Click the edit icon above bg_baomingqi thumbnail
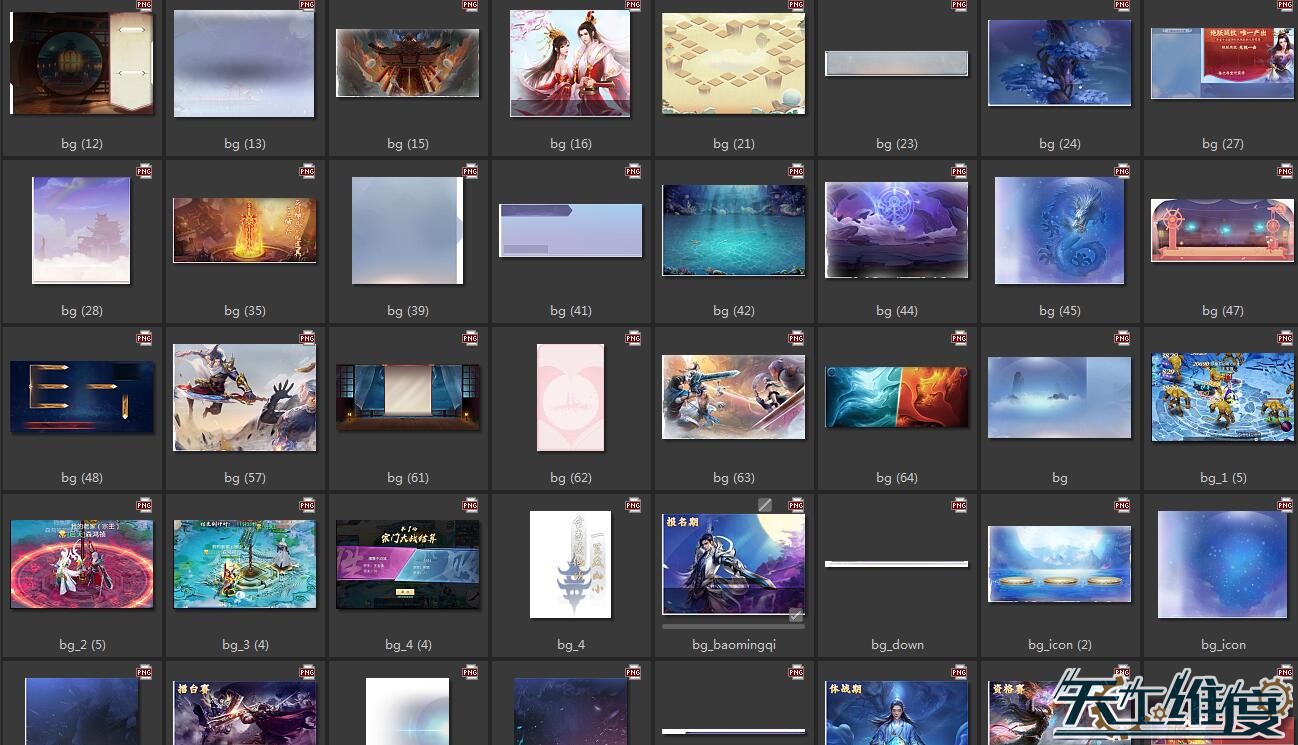The width and height of the screenshot is (1298, 745). point(765,505)
